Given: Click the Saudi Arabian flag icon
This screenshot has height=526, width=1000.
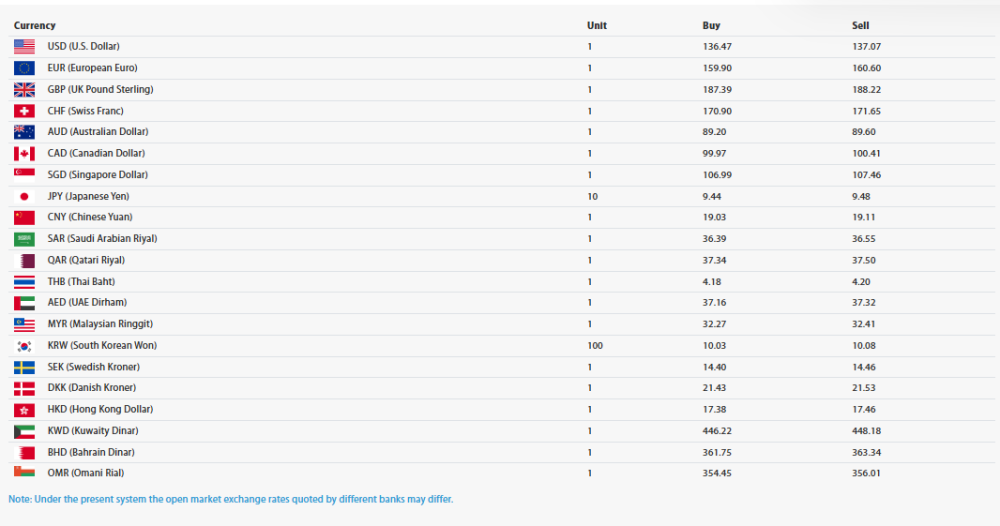Looking at the screenshot, I should [x=24, y=239].
